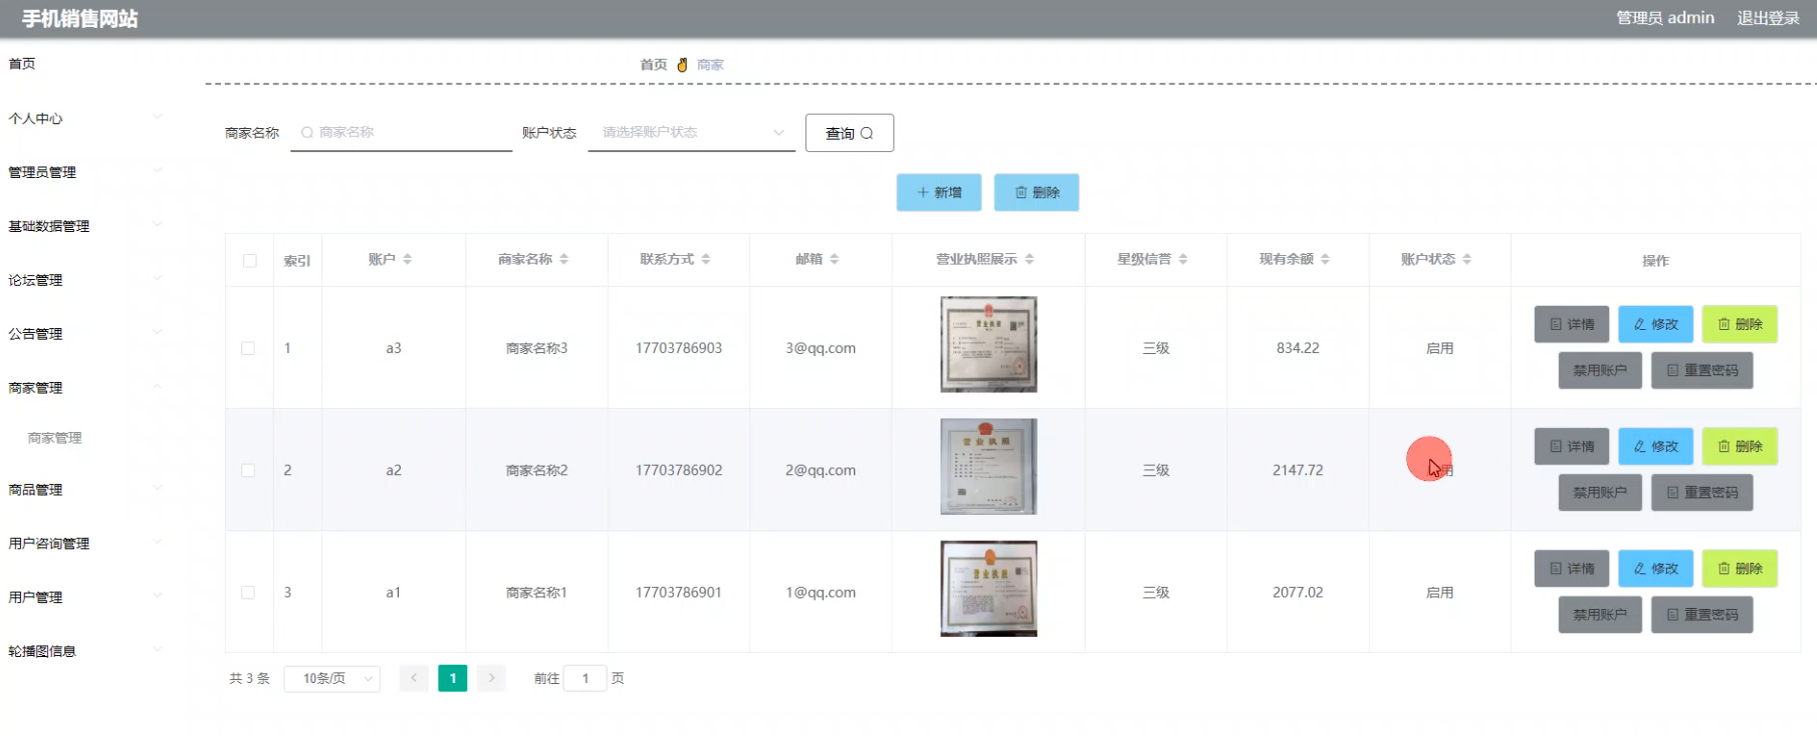Click the search icon in 商家名称 field
The width and height of the screenshot is (1817, 736).
point(307,132)
